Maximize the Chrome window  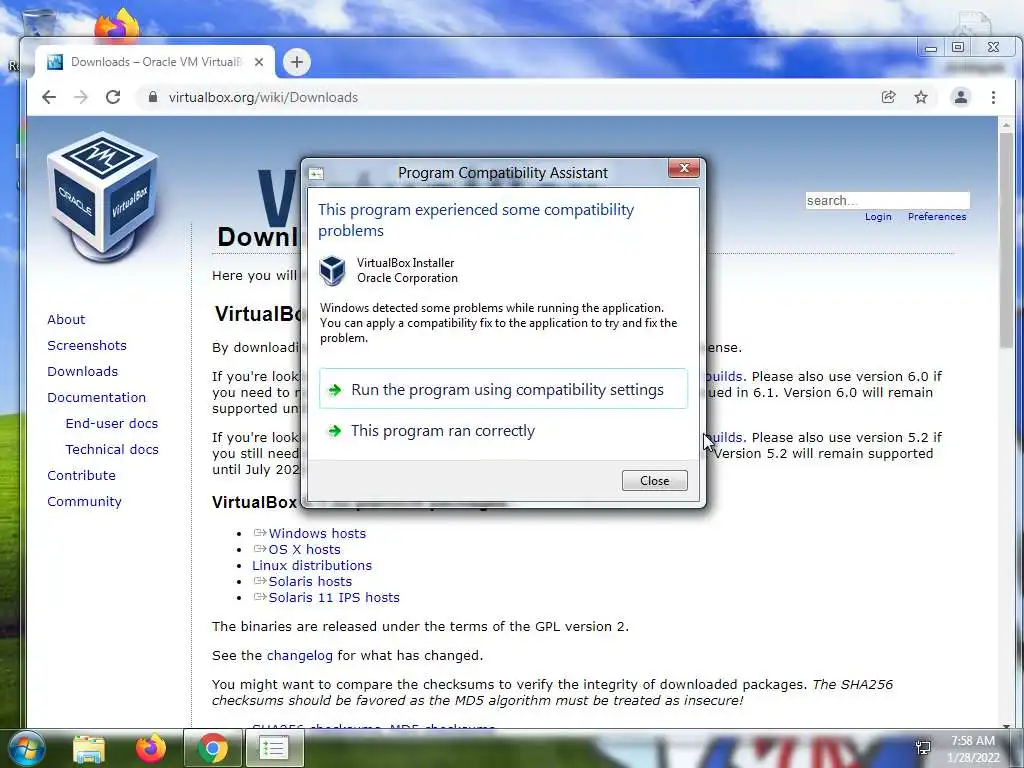pos(957,47)
